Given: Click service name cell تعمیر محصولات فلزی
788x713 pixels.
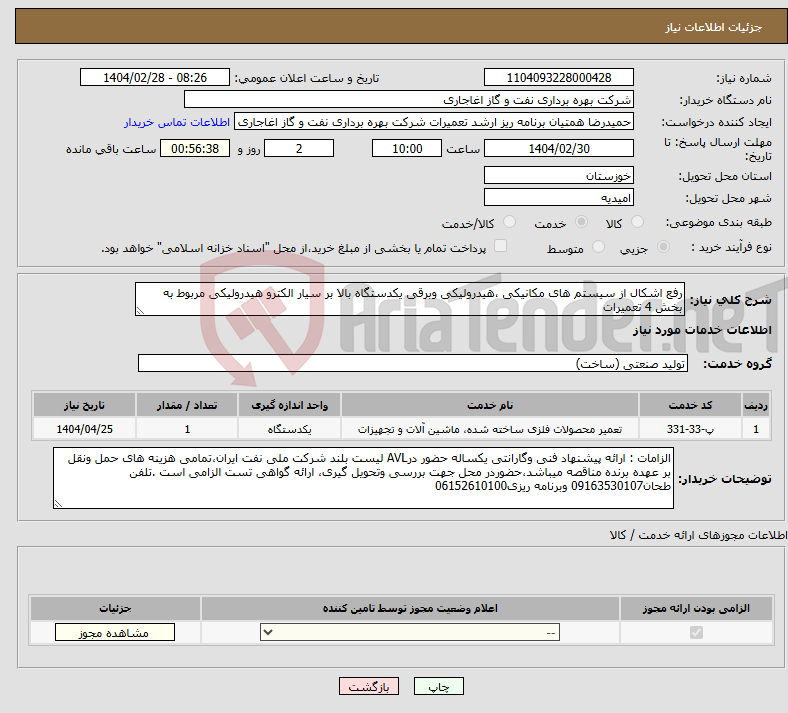Looking at the screenshot, I should 490,429.
